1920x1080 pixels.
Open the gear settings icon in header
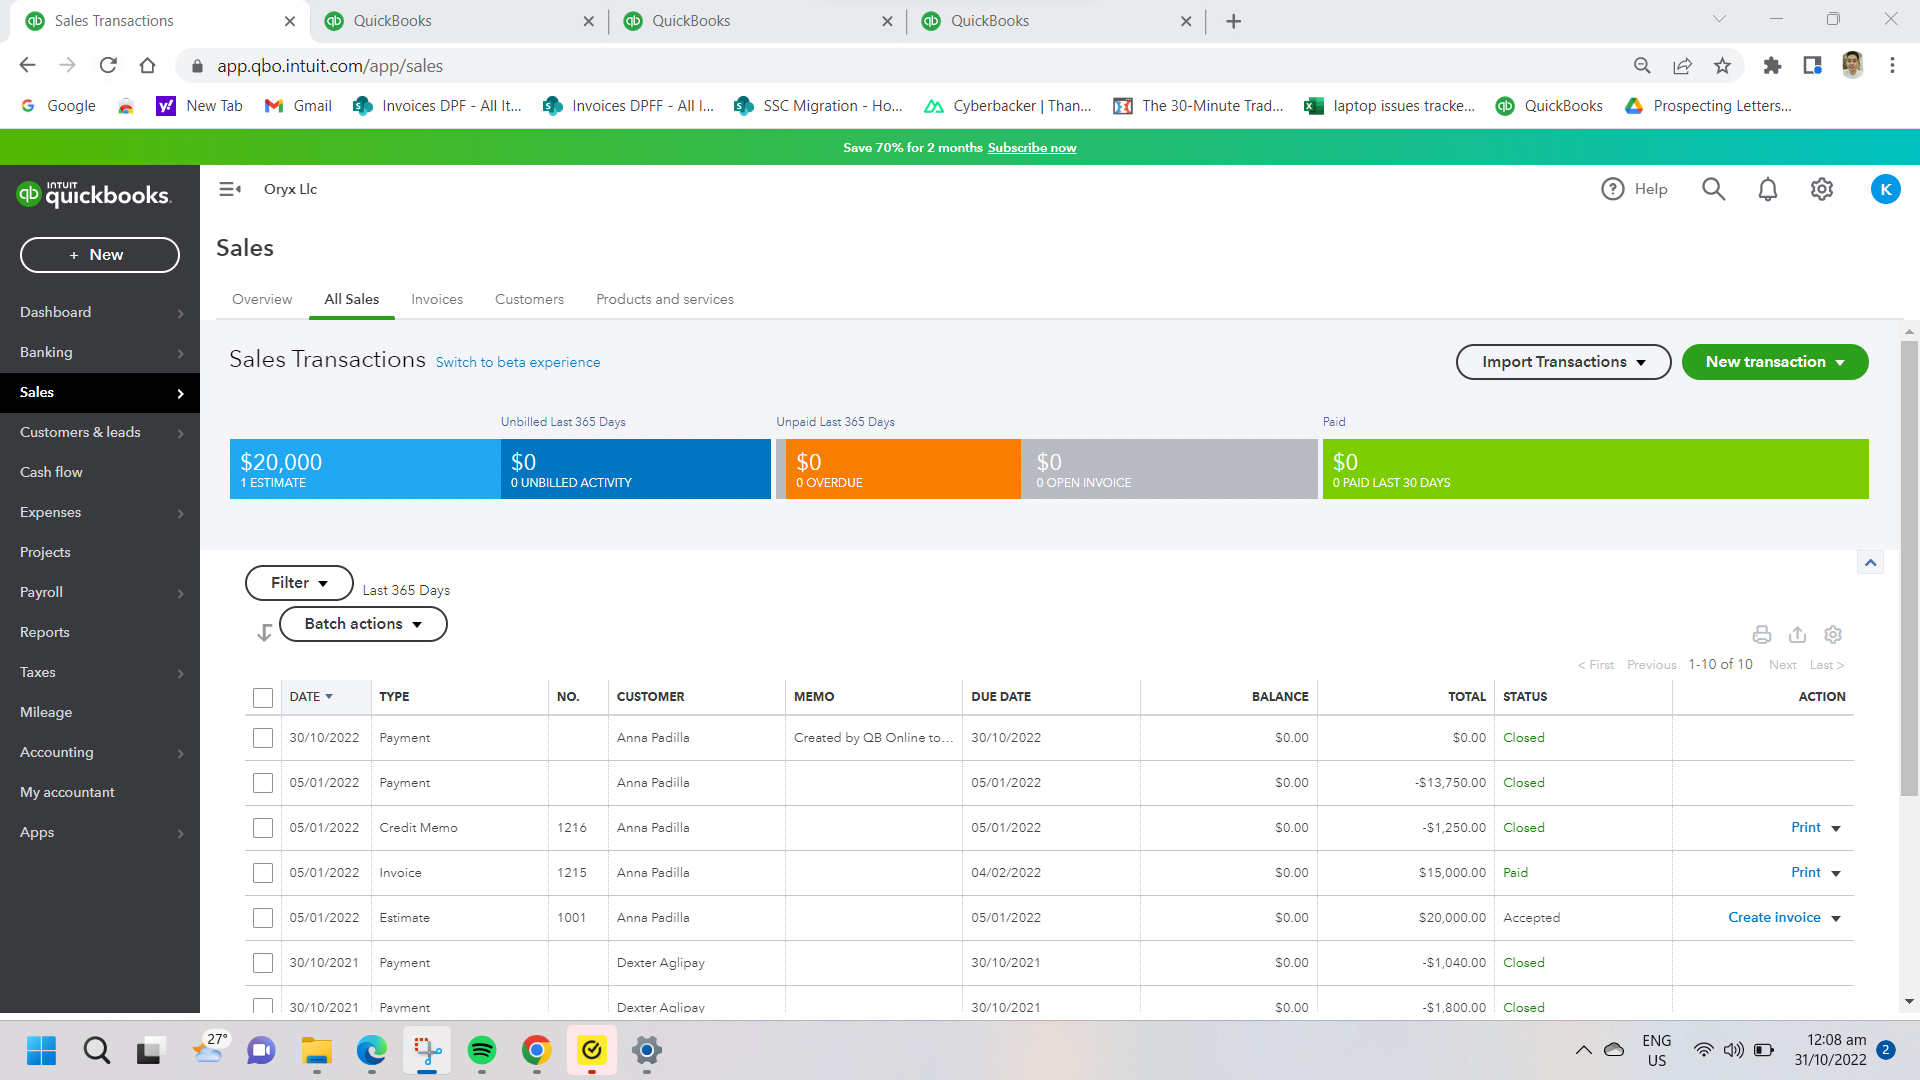pyautogui.click(x=1821, y=189)
